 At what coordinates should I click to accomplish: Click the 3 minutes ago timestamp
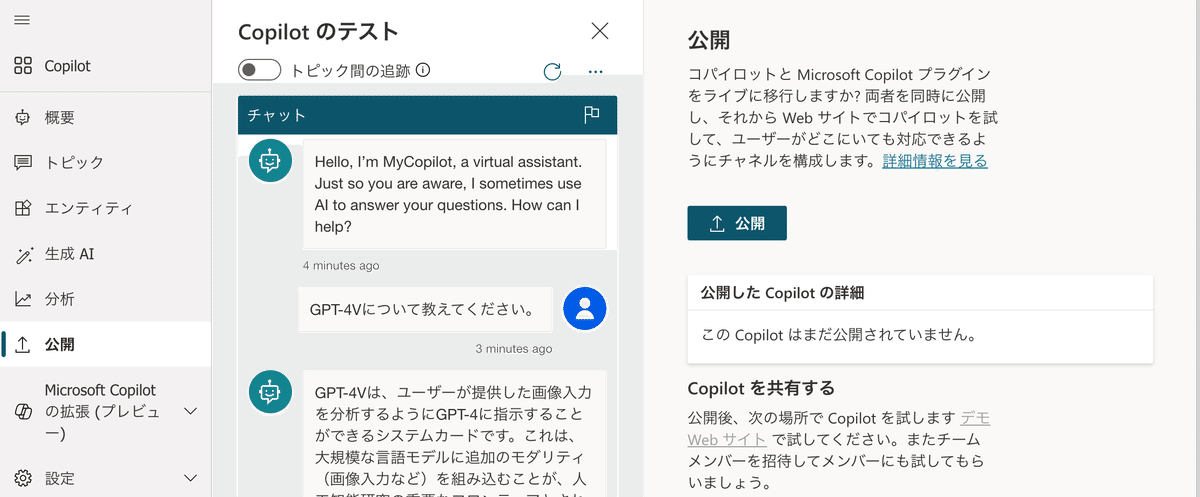click(x=513, y=349)
